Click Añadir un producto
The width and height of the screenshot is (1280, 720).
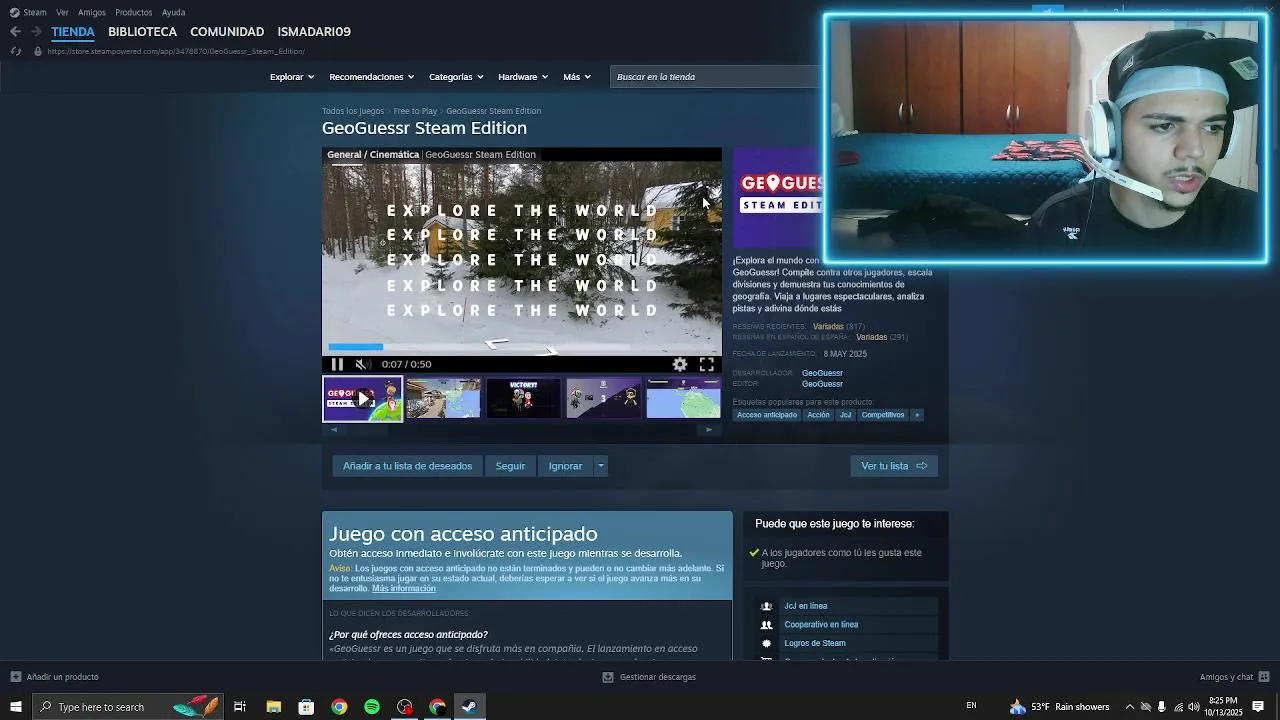pos(55,677)
